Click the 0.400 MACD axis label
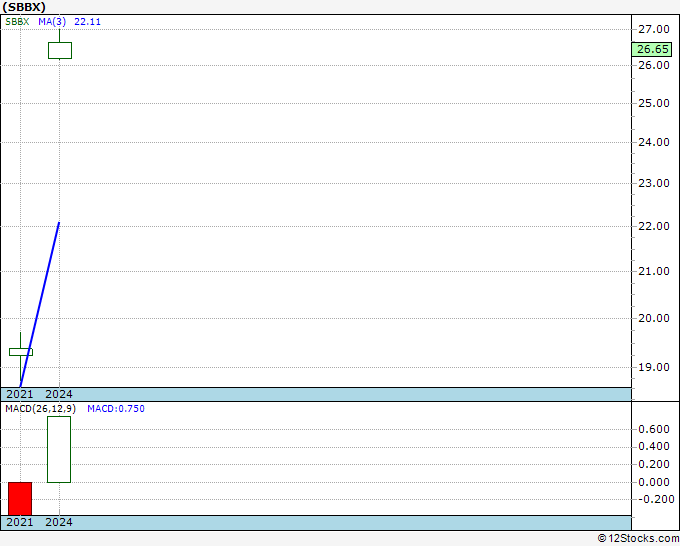 coord(654,446)
